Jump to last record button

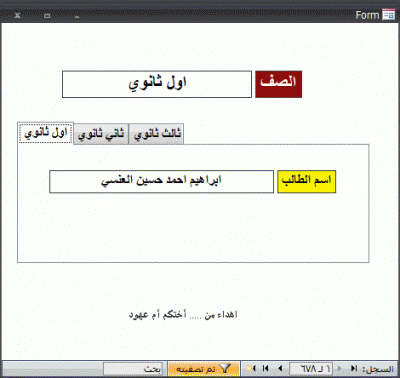266,369
